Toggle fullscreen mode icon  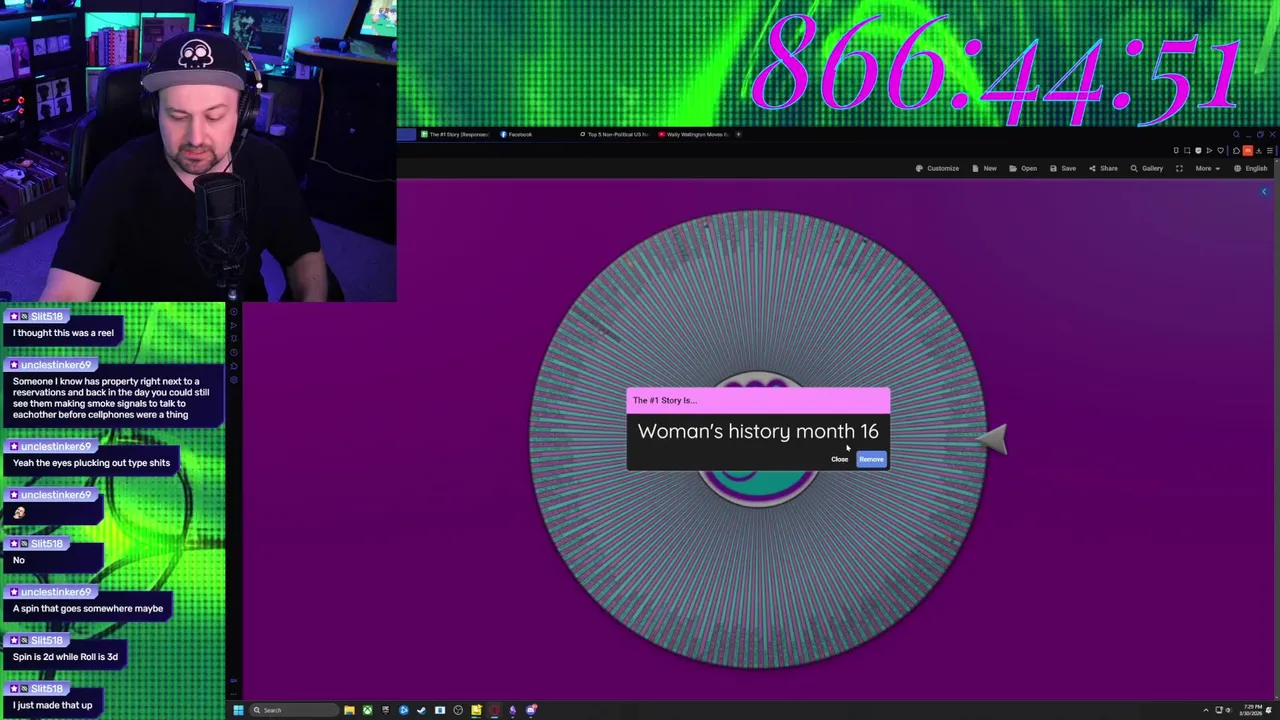[x=1179, y=168]
